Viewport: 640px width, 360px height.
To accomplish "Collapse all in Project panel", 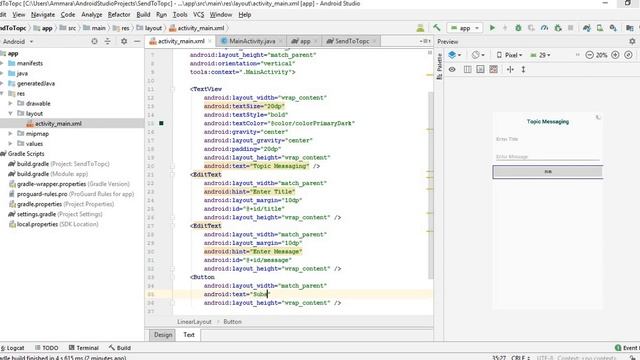I will tap(107, 41).
